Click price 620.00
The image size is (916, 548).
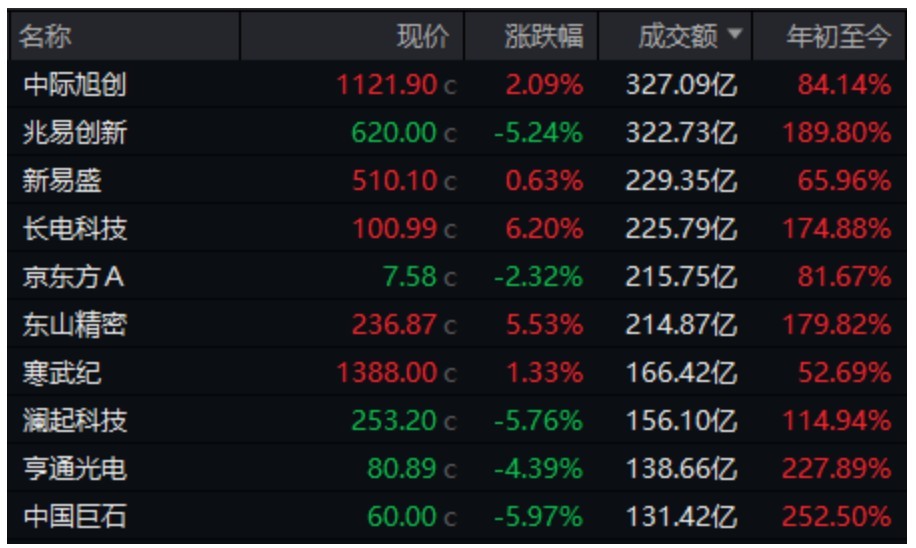(x=394, y=133)
